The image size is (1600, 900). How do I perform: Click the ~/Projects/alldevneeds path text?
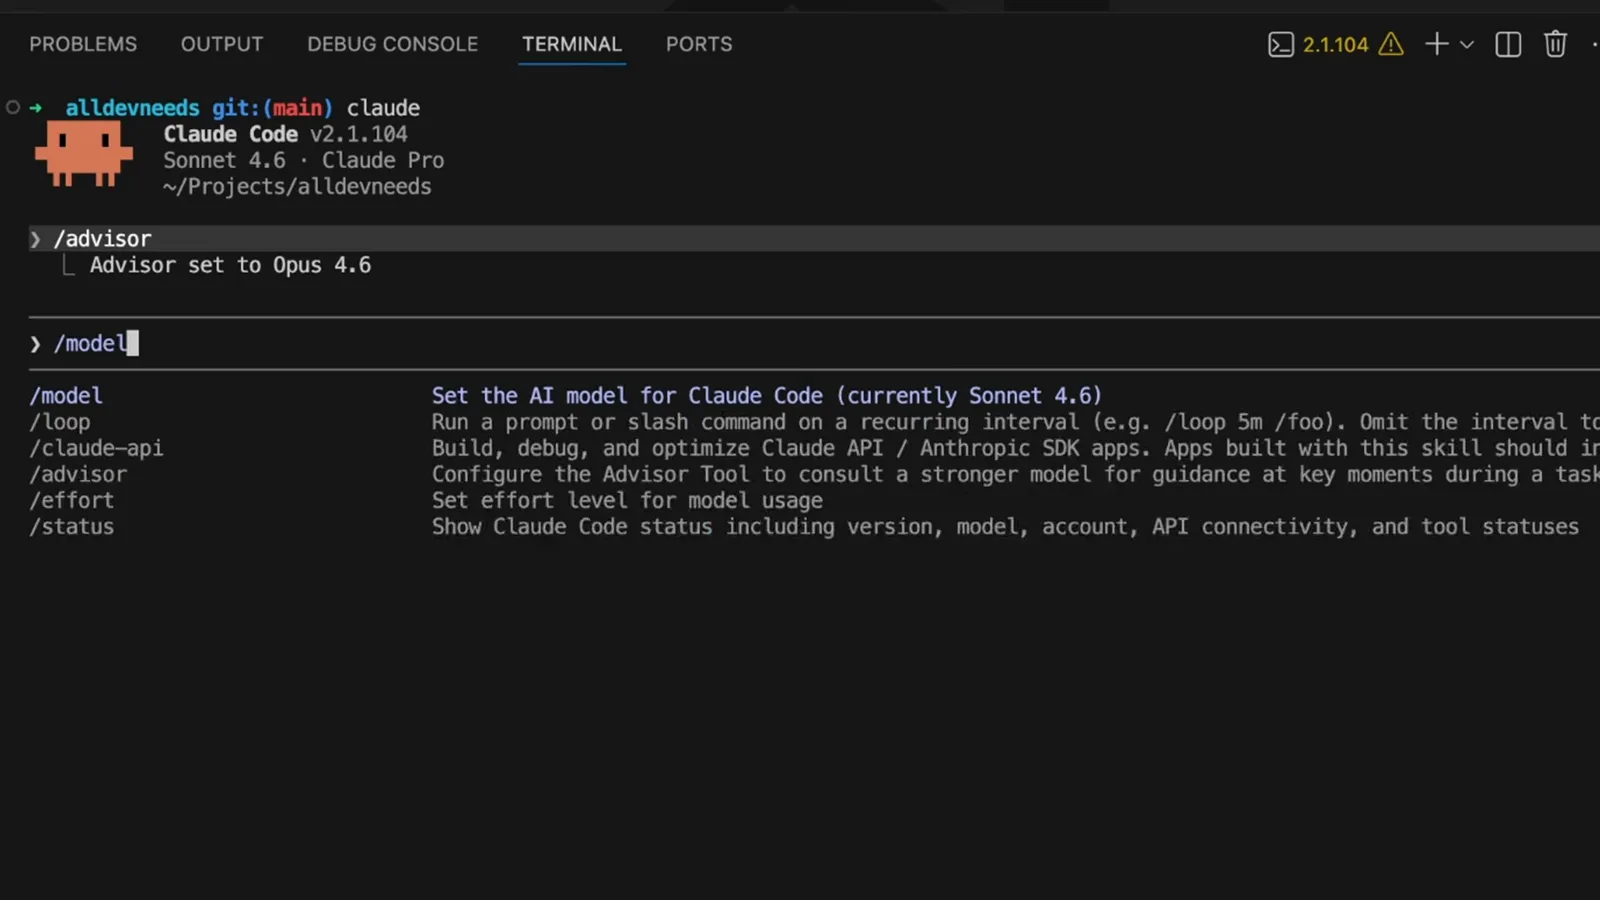coord(297,187)
